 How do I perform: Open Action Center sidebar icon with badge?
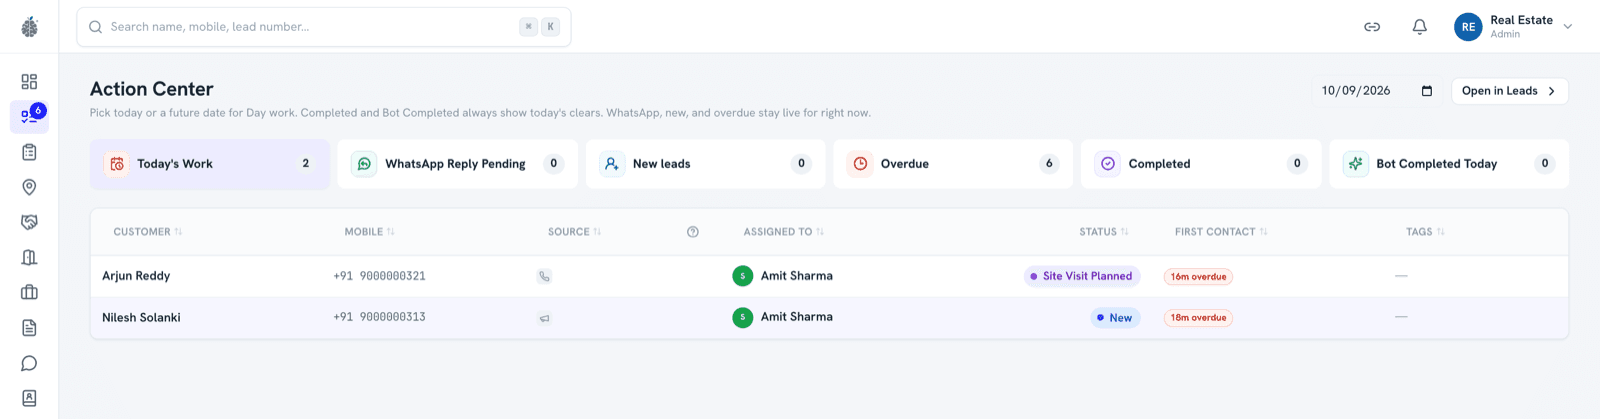tap(29, 117)
